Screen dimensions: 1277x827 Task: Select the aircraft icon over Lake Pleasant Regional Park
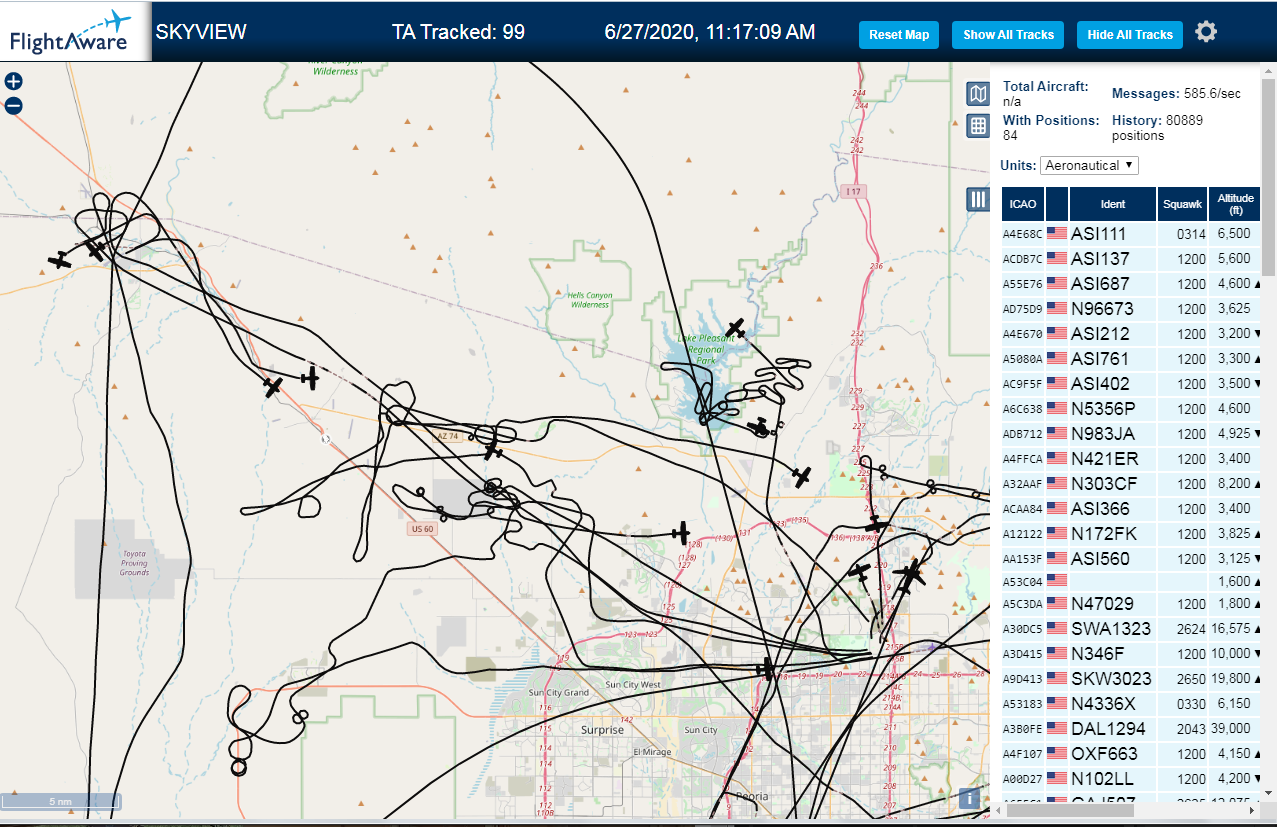pyautogui.click(x=736, y=328)
